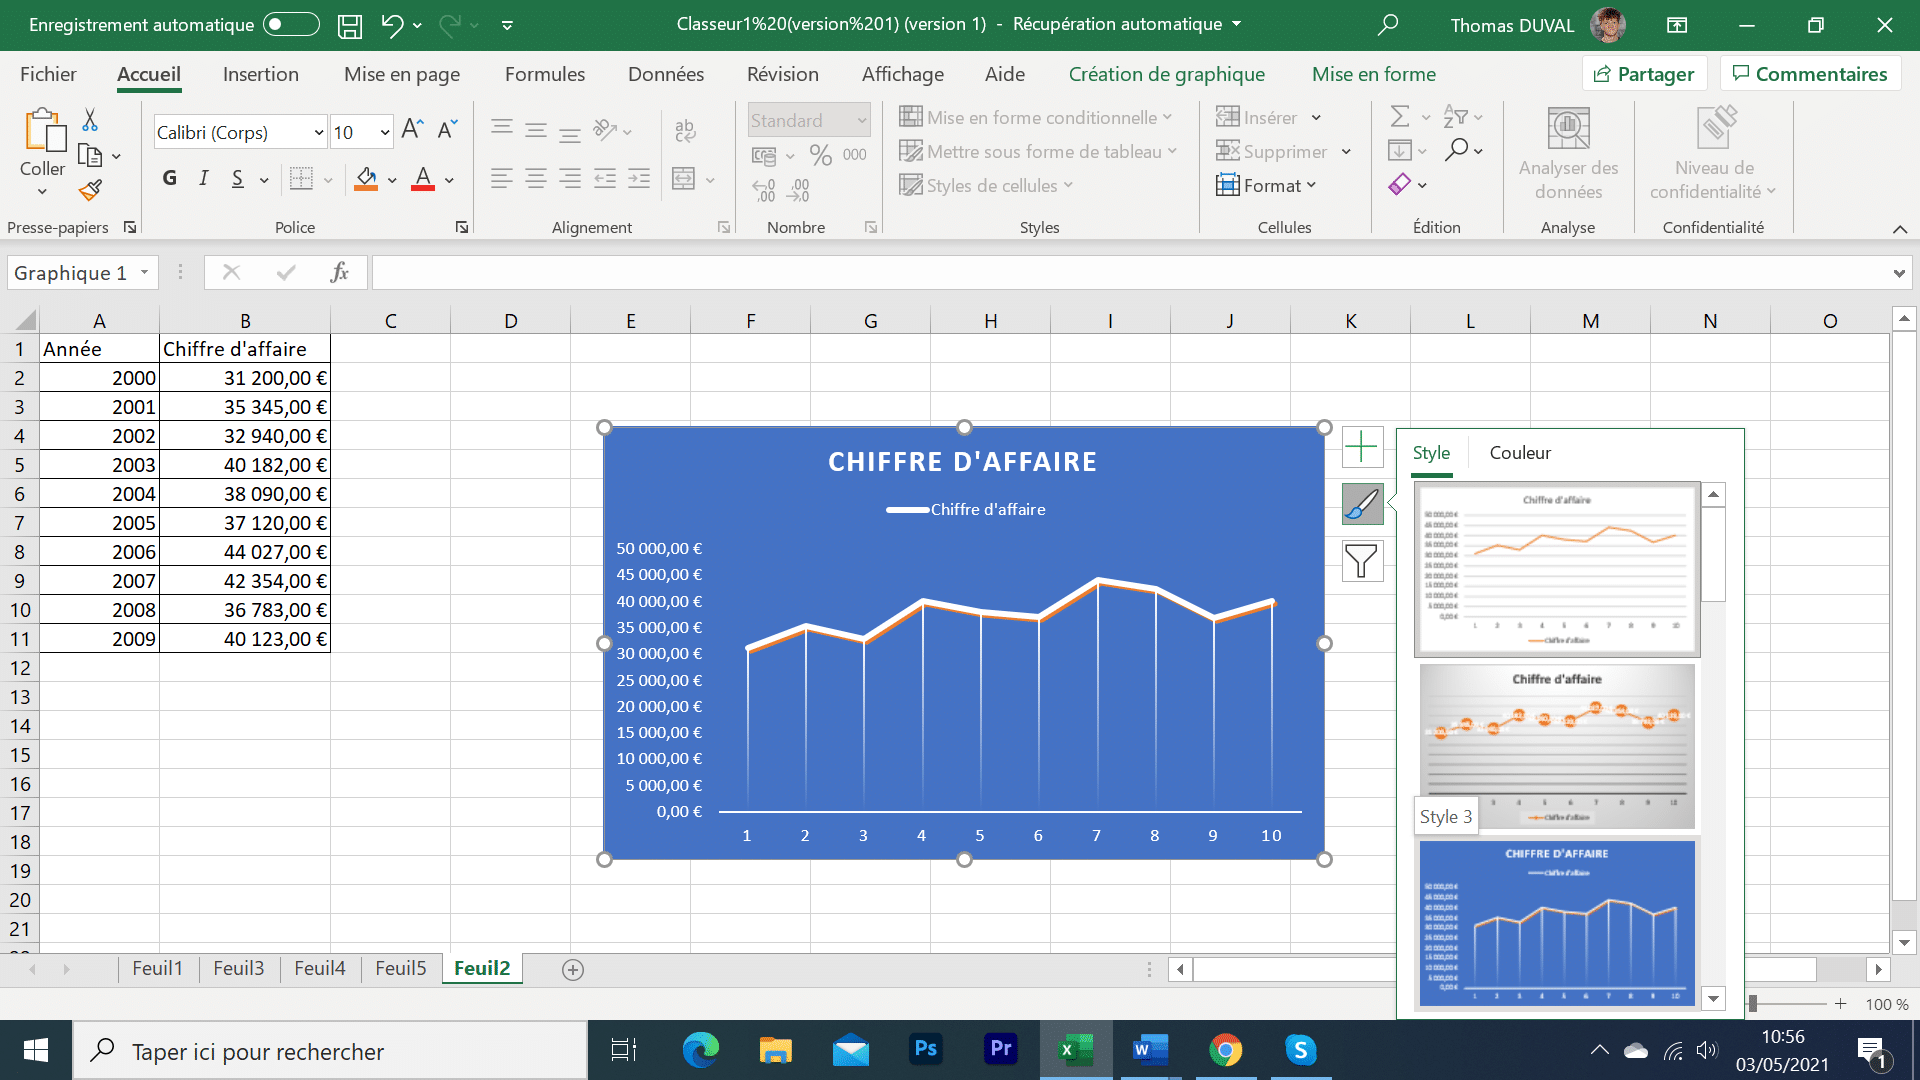
Task: Open the chart Styles brush icon
Action: (x=1362, y=504)
